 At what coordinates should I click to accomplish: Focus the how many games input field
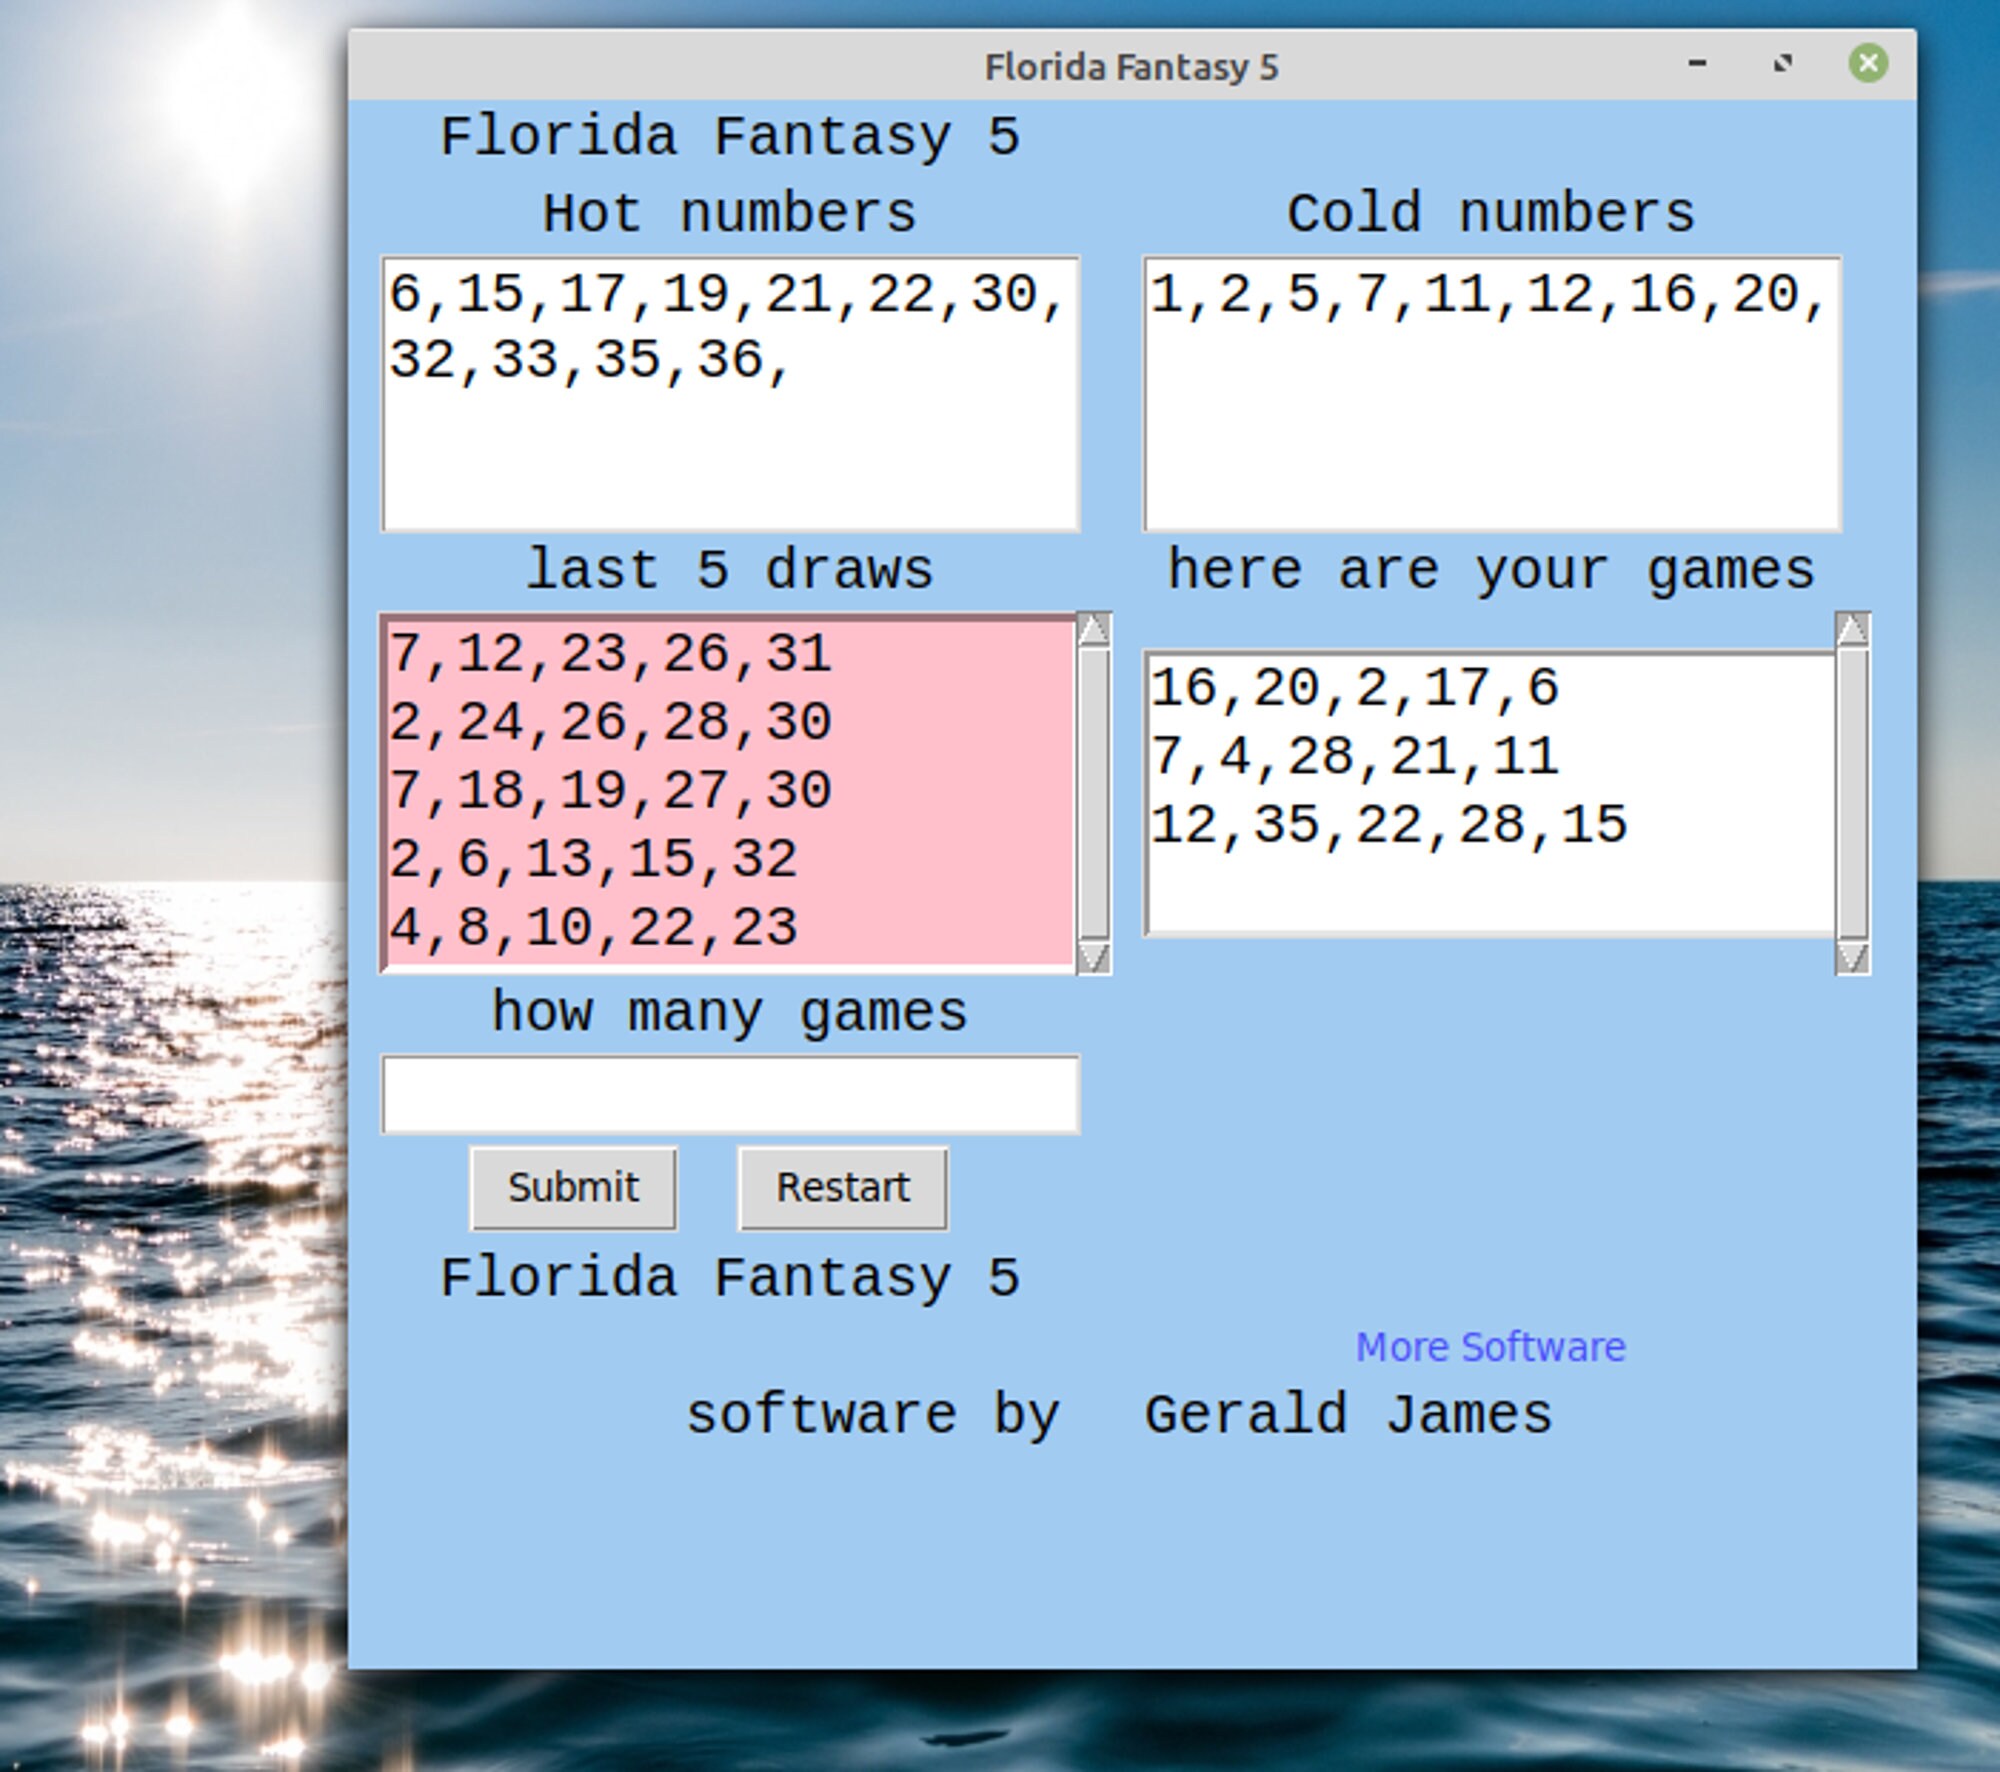coord(730,1094)
